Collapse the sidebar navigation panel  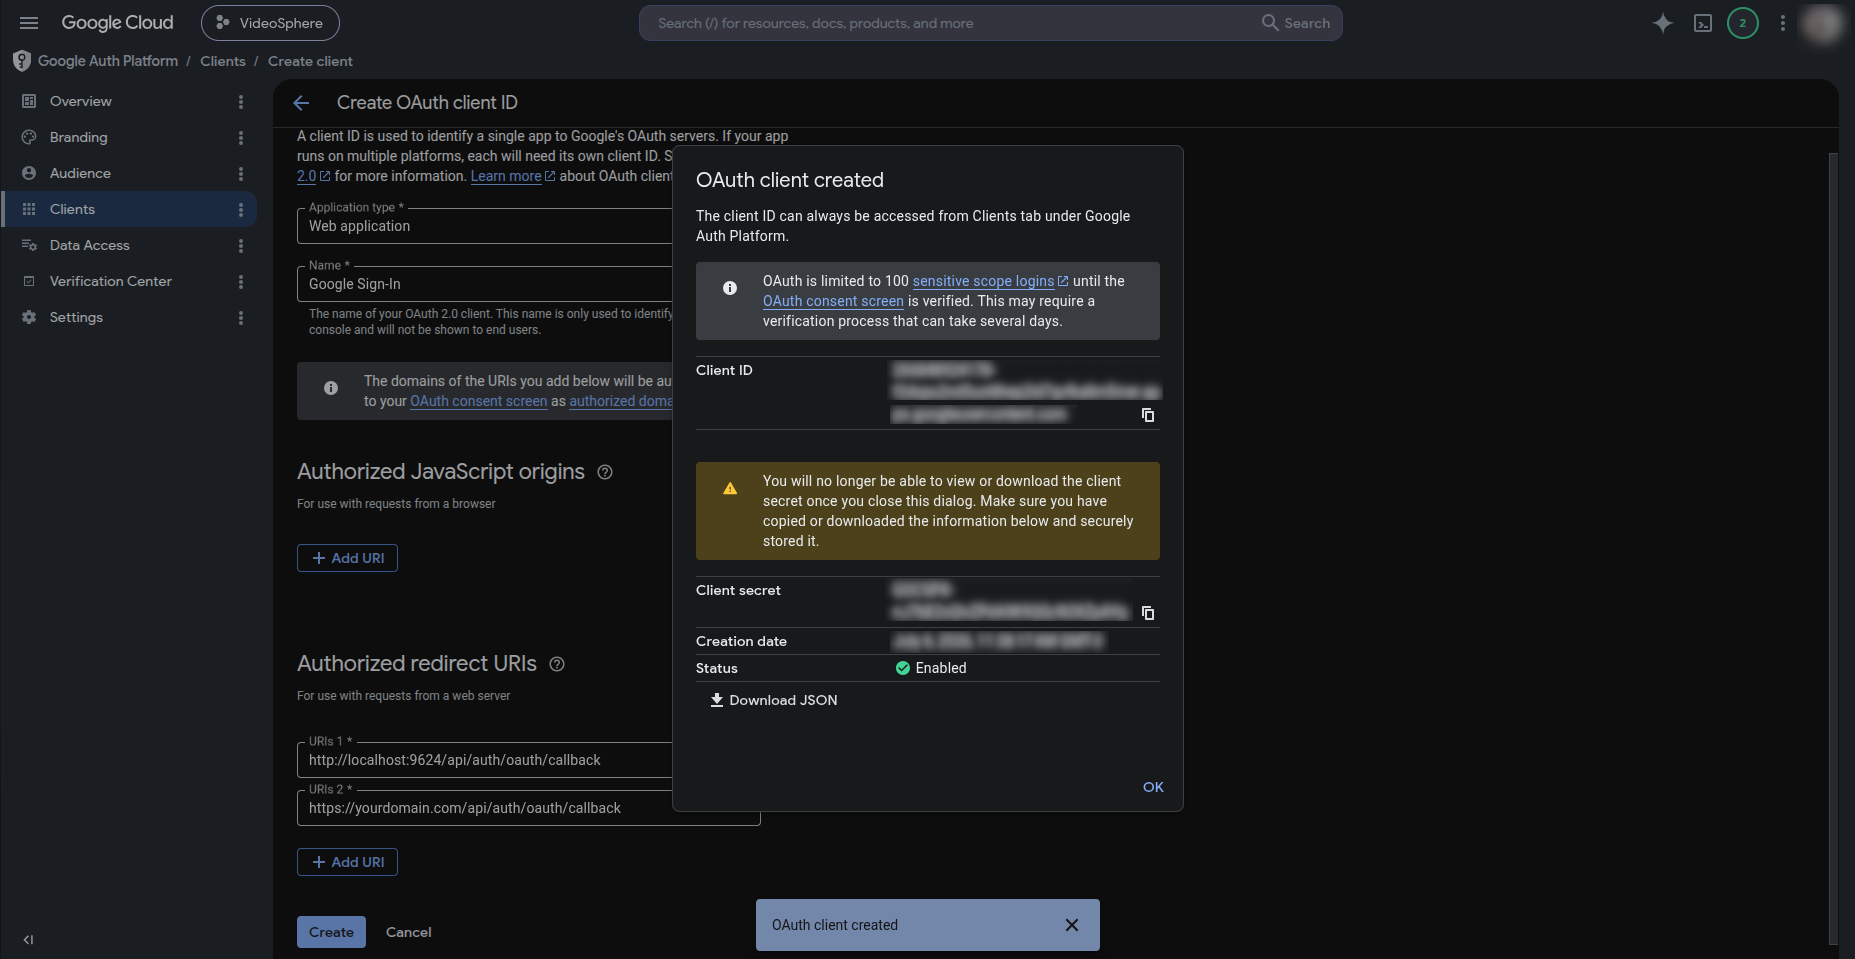pos(28,939)
